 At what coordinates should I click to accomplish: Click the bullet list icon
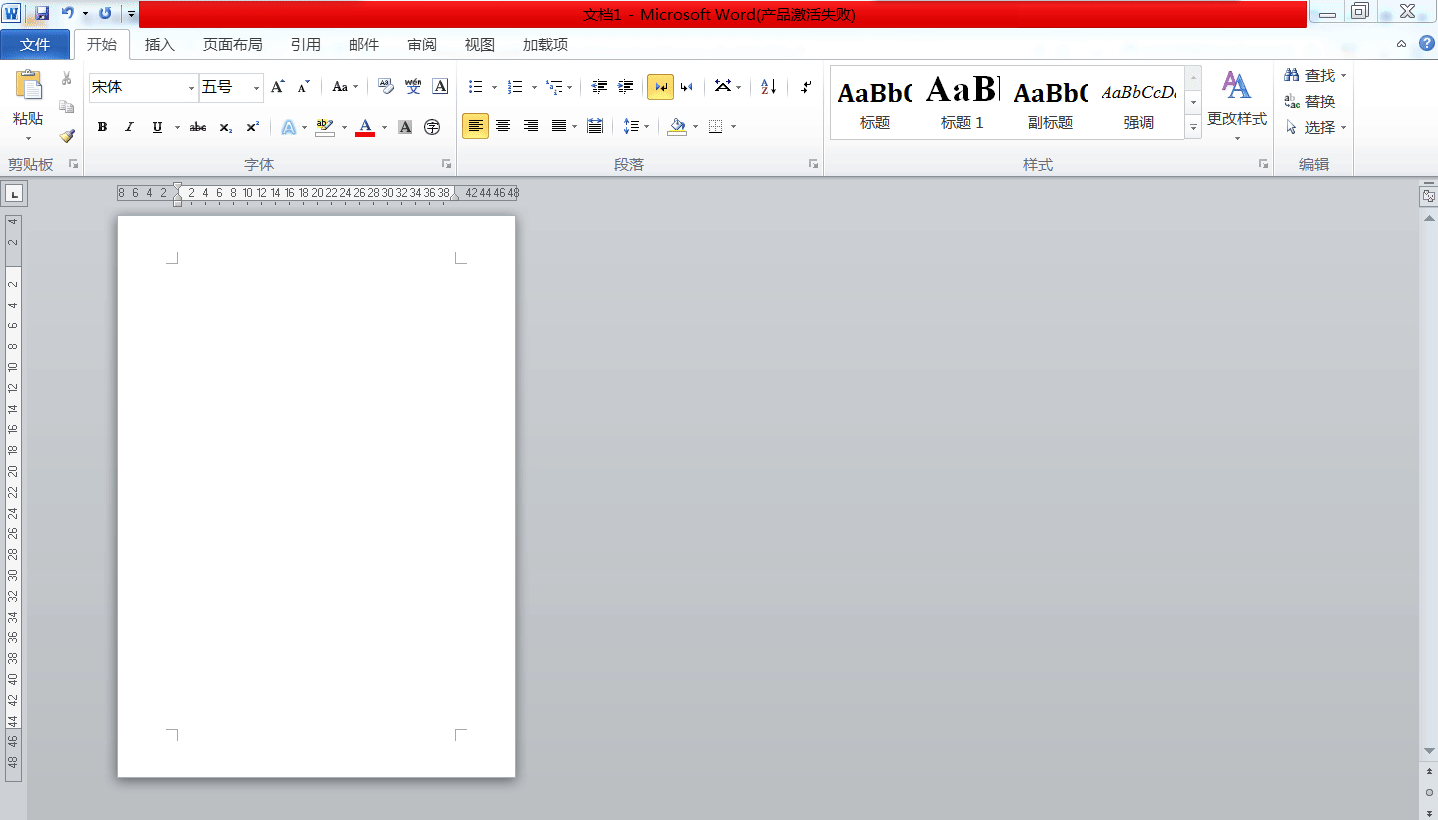476,87
